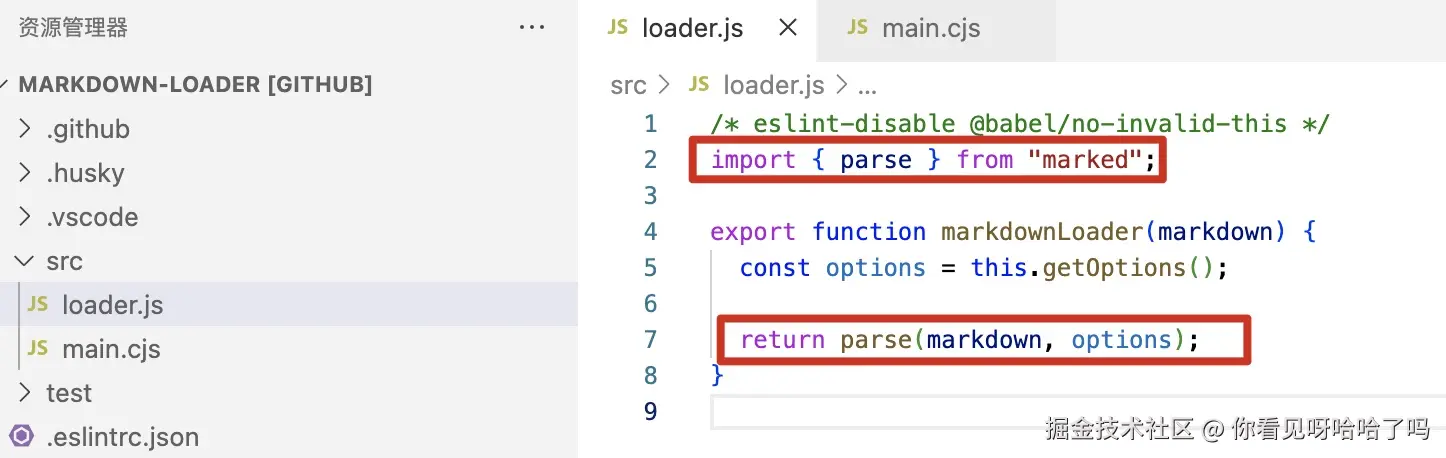This screenshot has width=1446, height=458.
Task: Click the JS file icon of loader.js in tree
Action: tap(37, 305)
